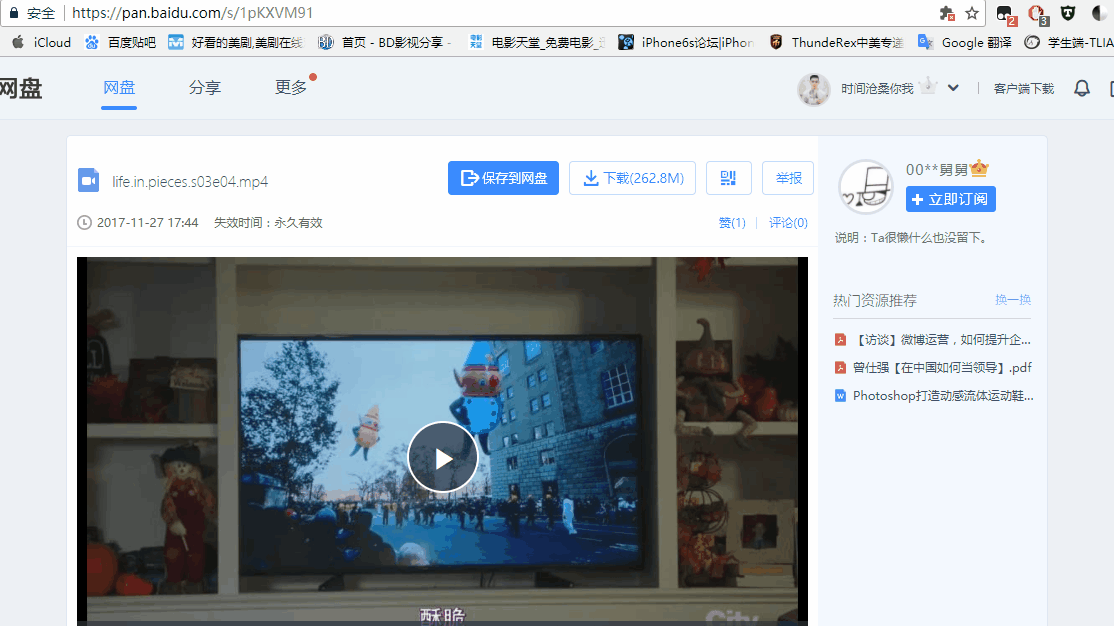Click the PDF icon beside 【访谈】微博运营 recommendation

(840, 339)
